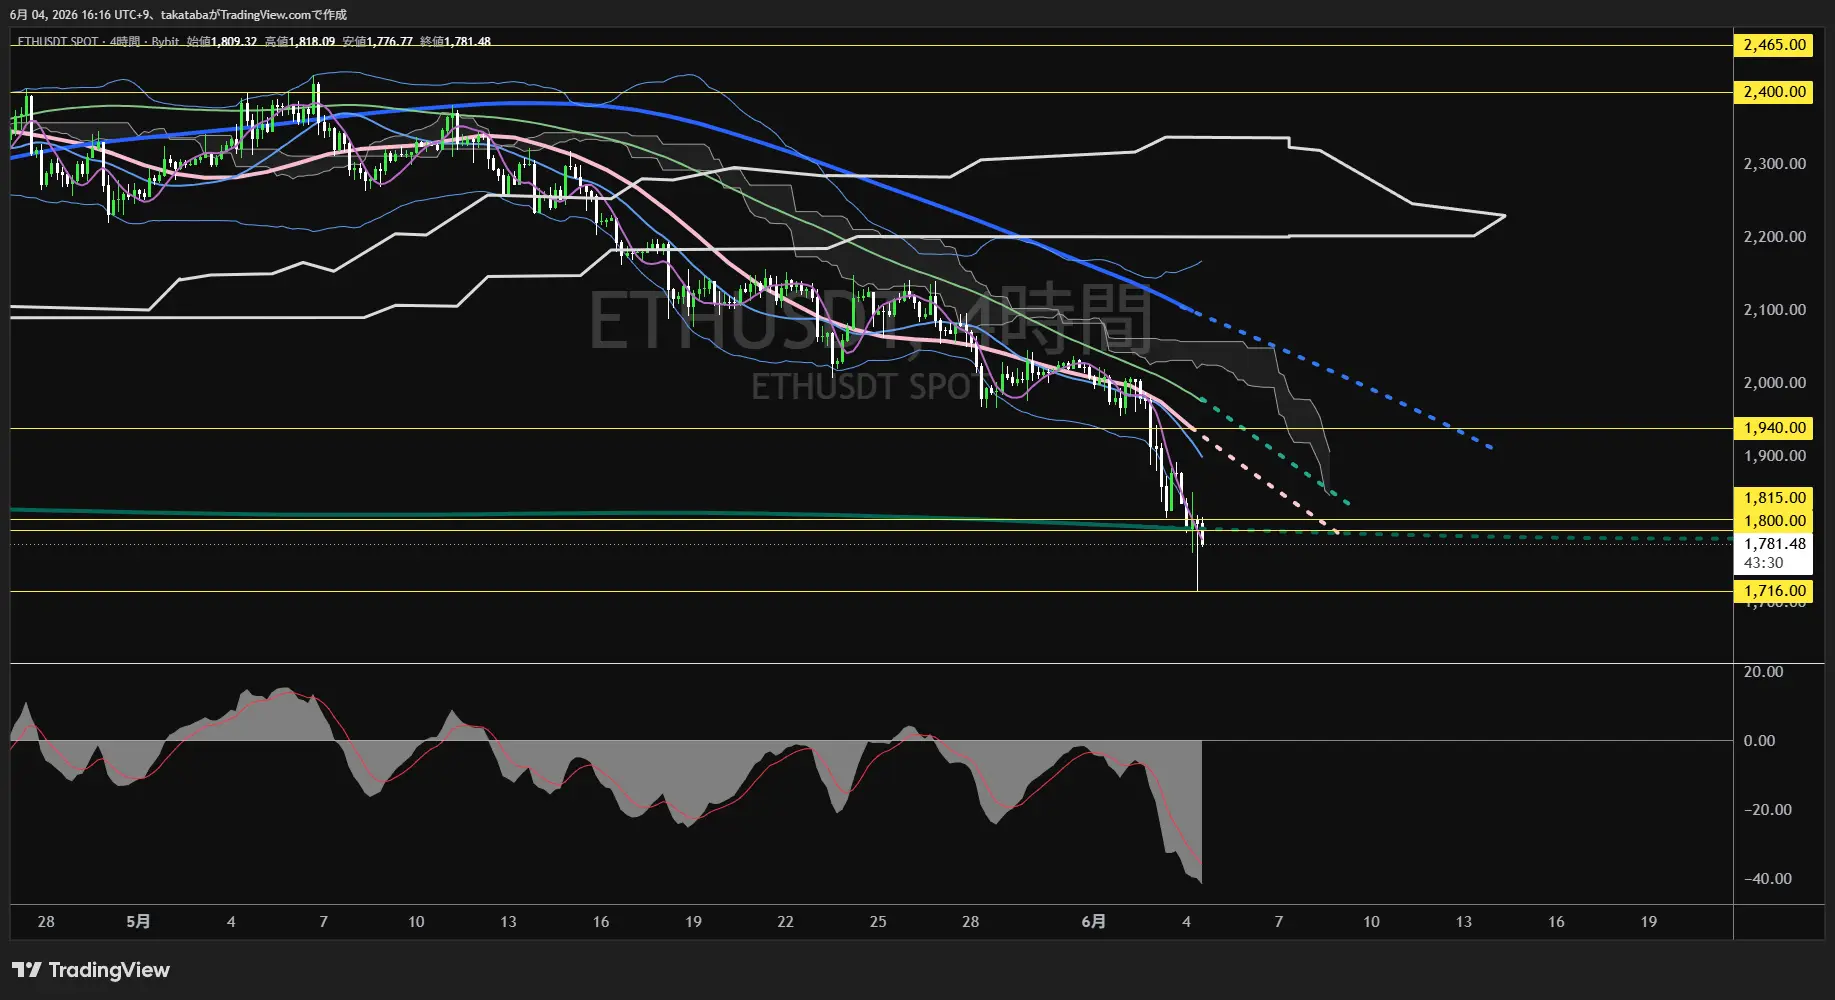Click the 高値 1,818.09 high value
Screen dimensions: 1835x1000
pyautogui.click(x=300, y=42)
